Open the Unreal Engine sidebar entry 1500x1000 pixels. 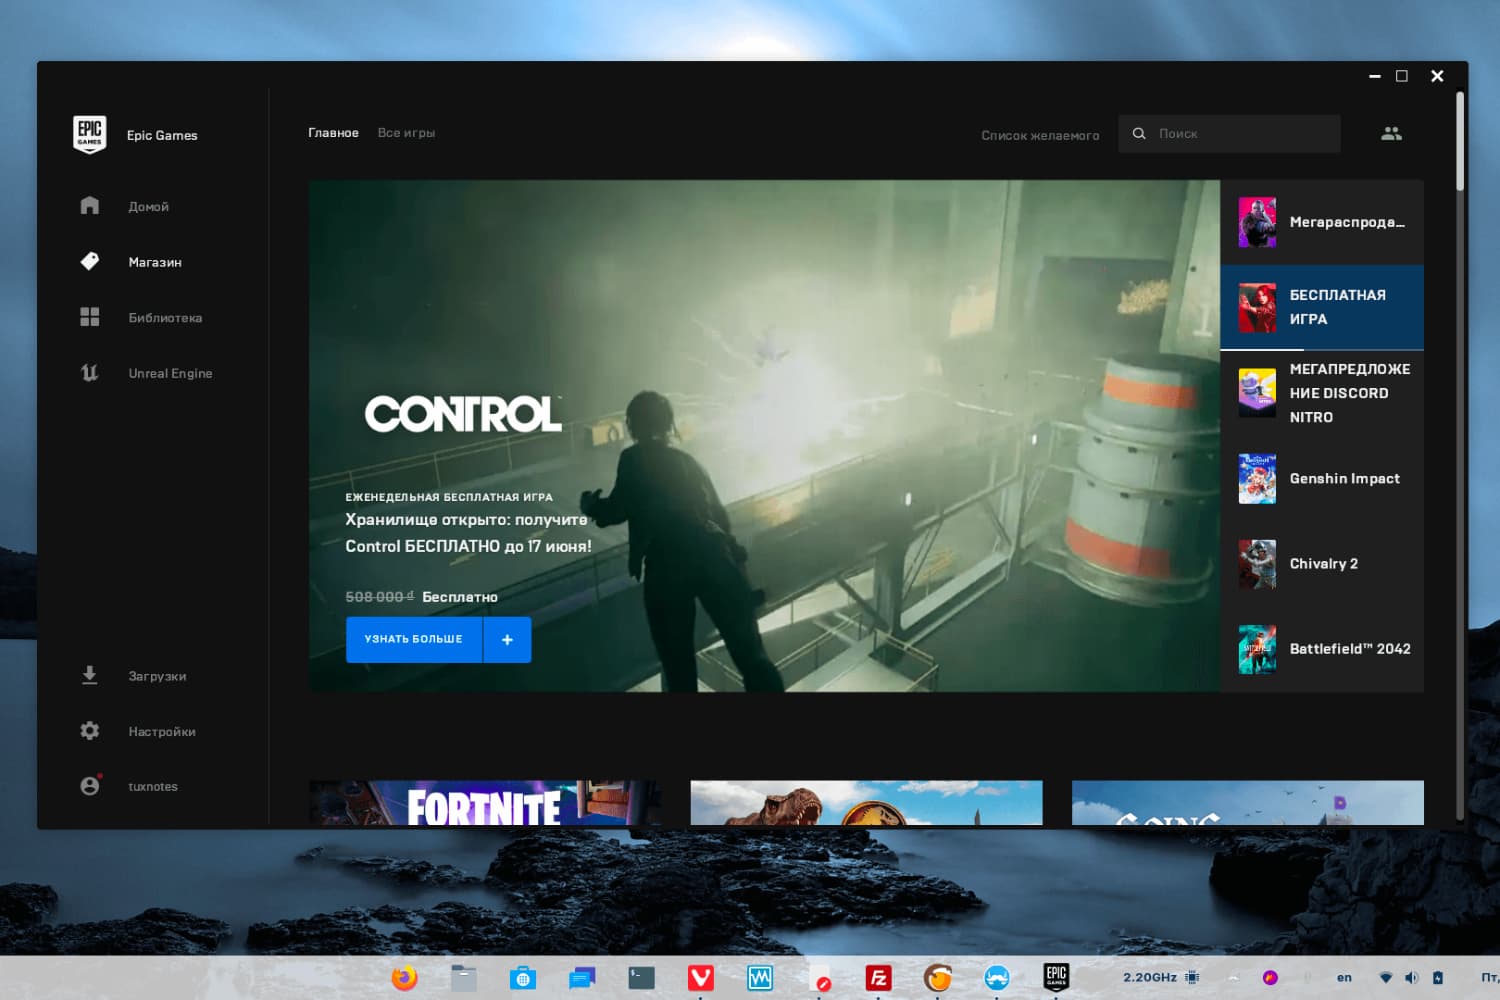point(170,373)
